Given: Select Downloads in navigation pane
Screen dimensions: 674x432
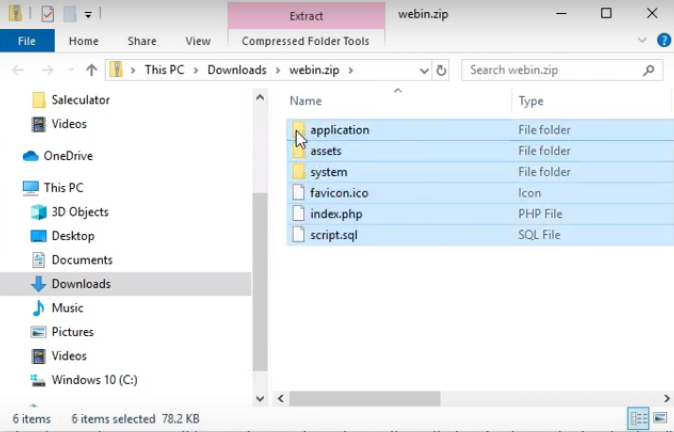Looking at the screenshot, I should [125, 284].
